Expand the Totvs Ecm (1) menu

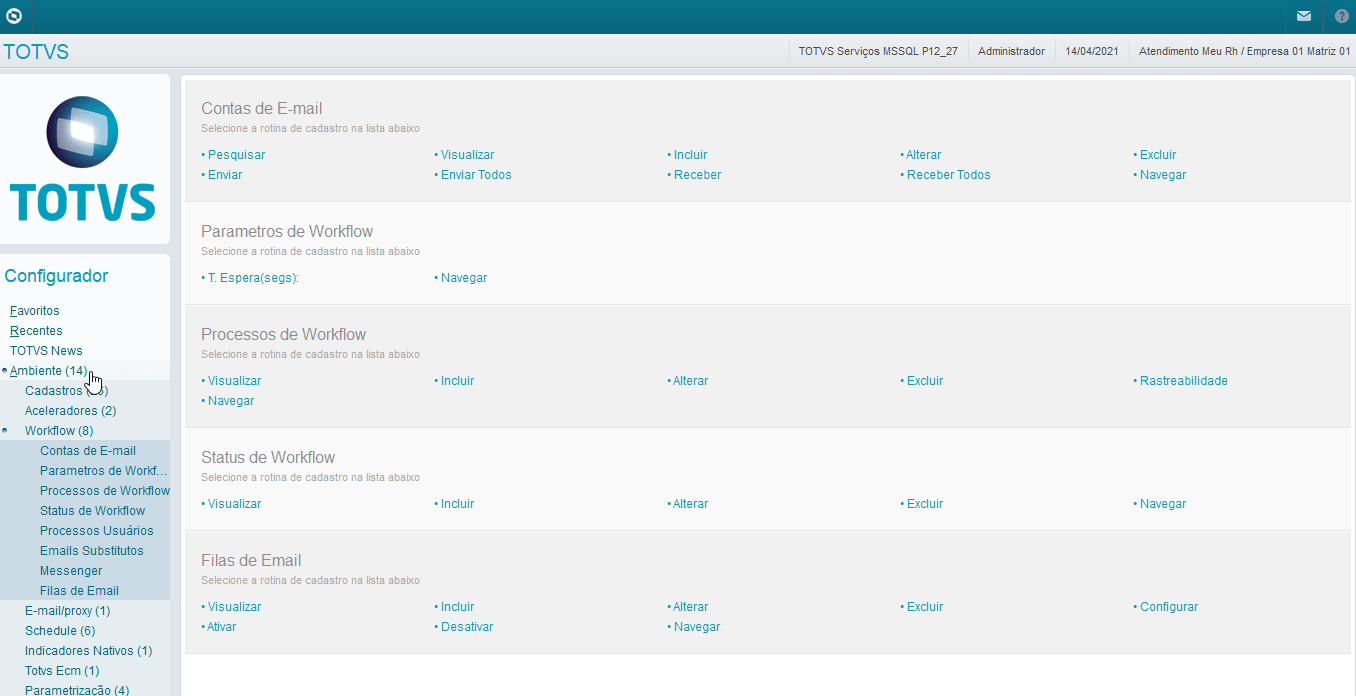tap(62, 671)
